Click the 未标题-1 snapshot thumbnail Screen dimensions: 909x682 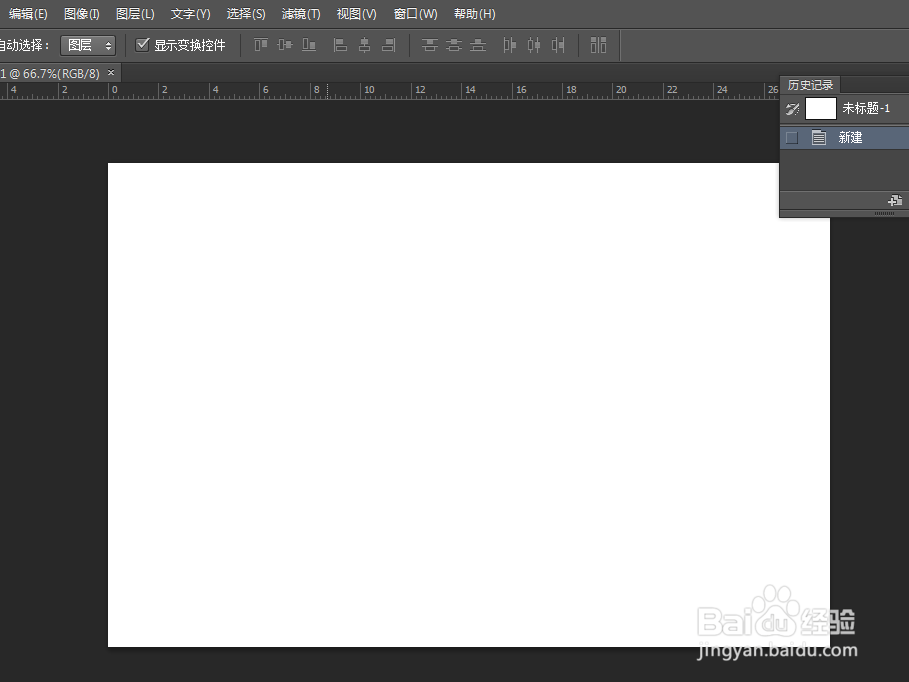(821, 108)
